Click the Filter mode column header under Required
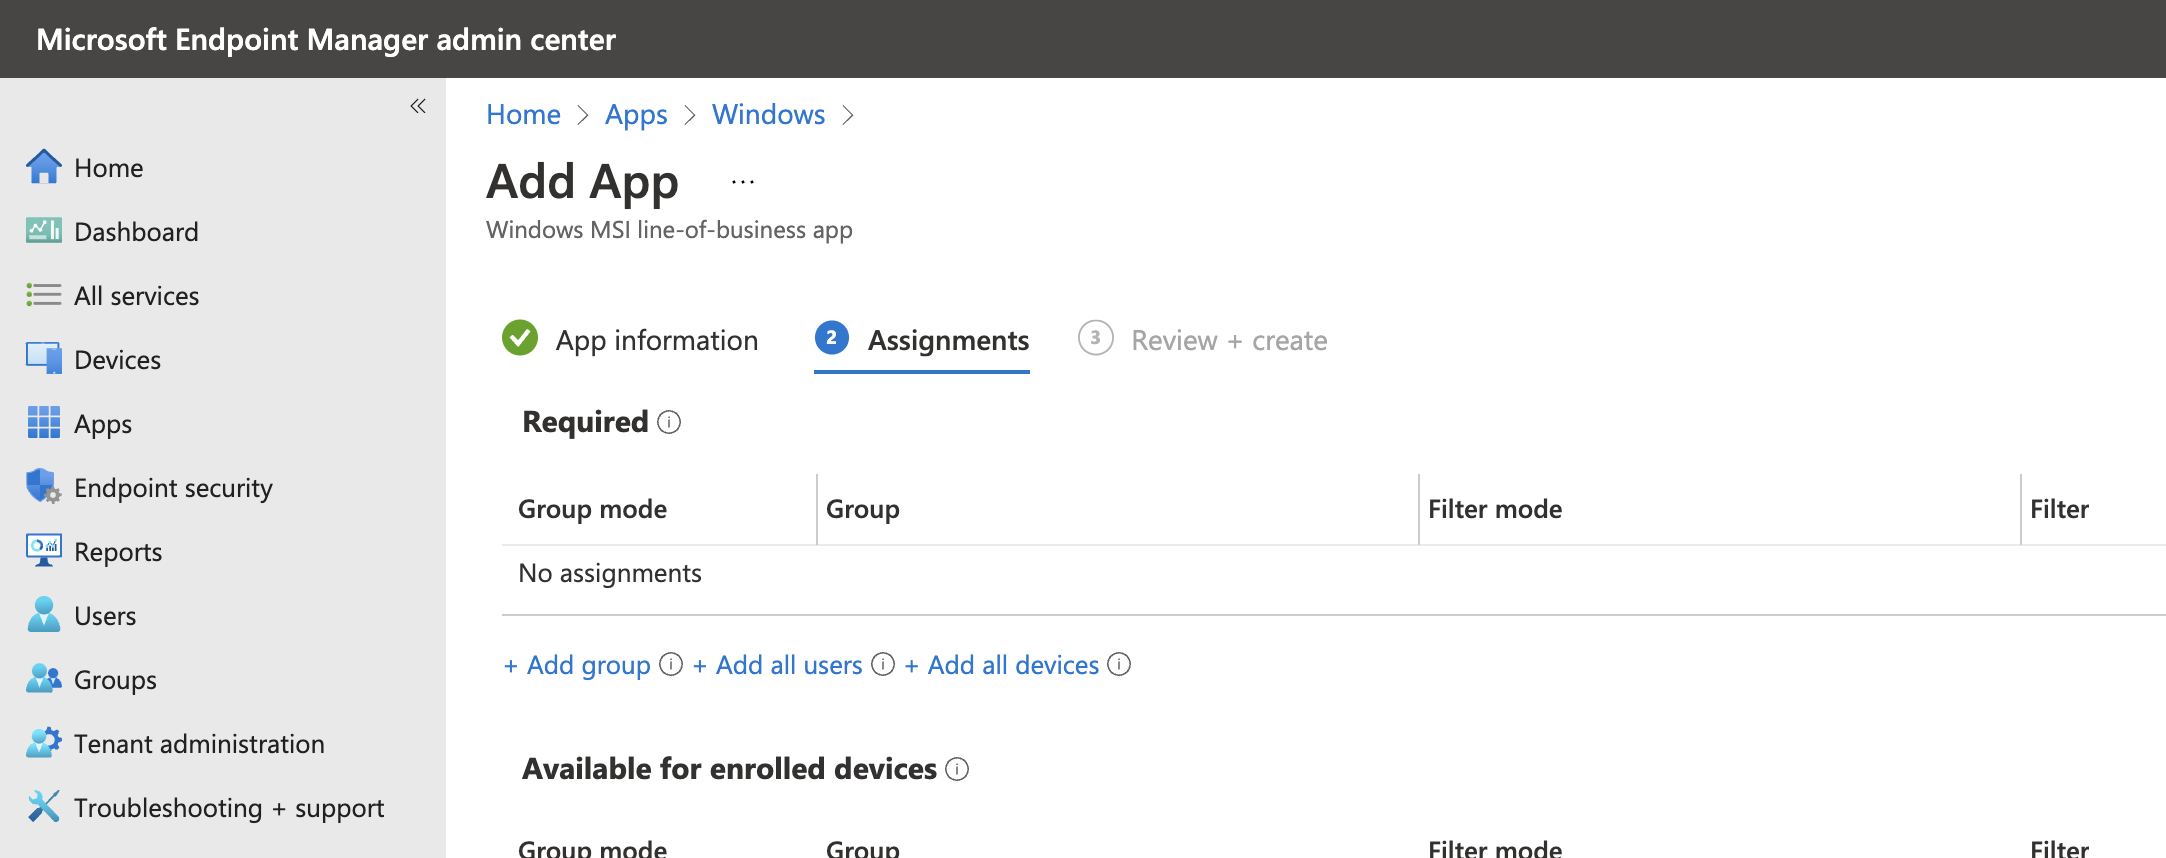The height and width of the screenshot is (858, 2166). [1495, 509]
